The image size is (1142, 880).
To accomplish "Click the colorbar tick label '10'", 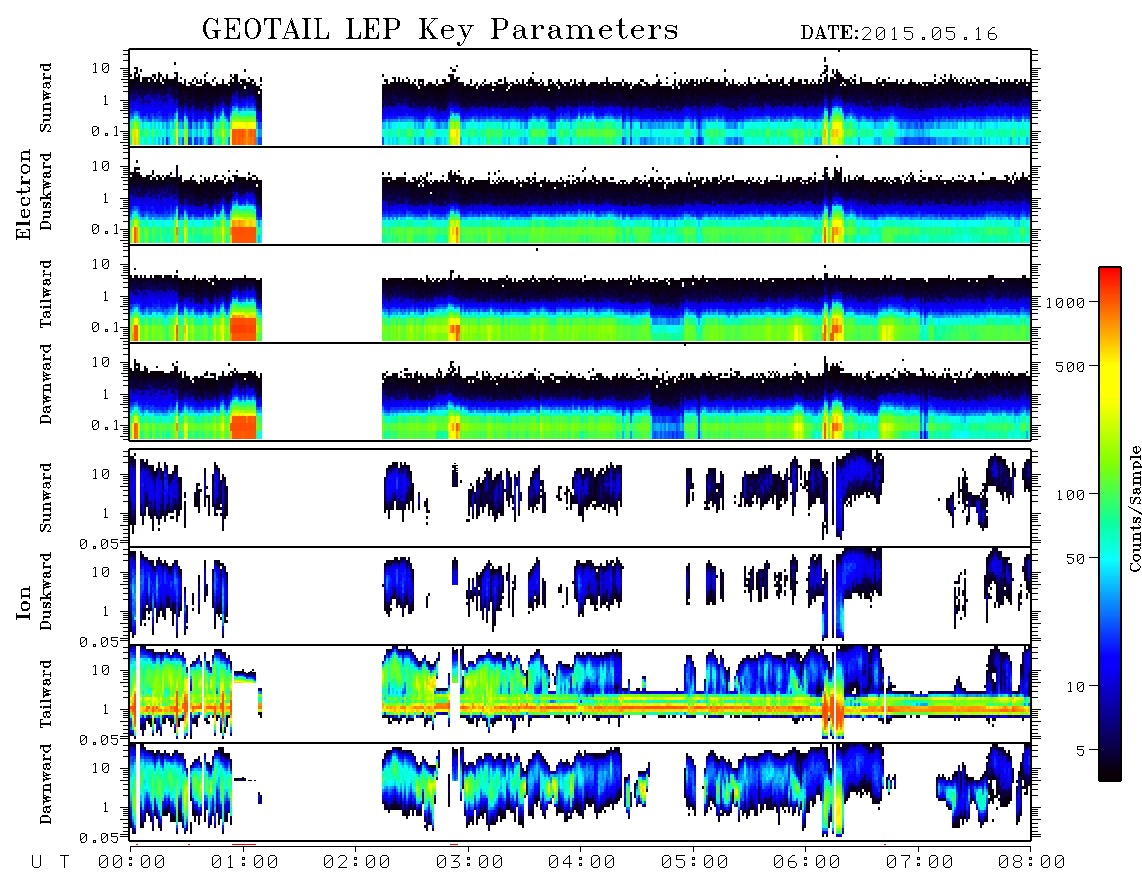I will click(1076, 686).
